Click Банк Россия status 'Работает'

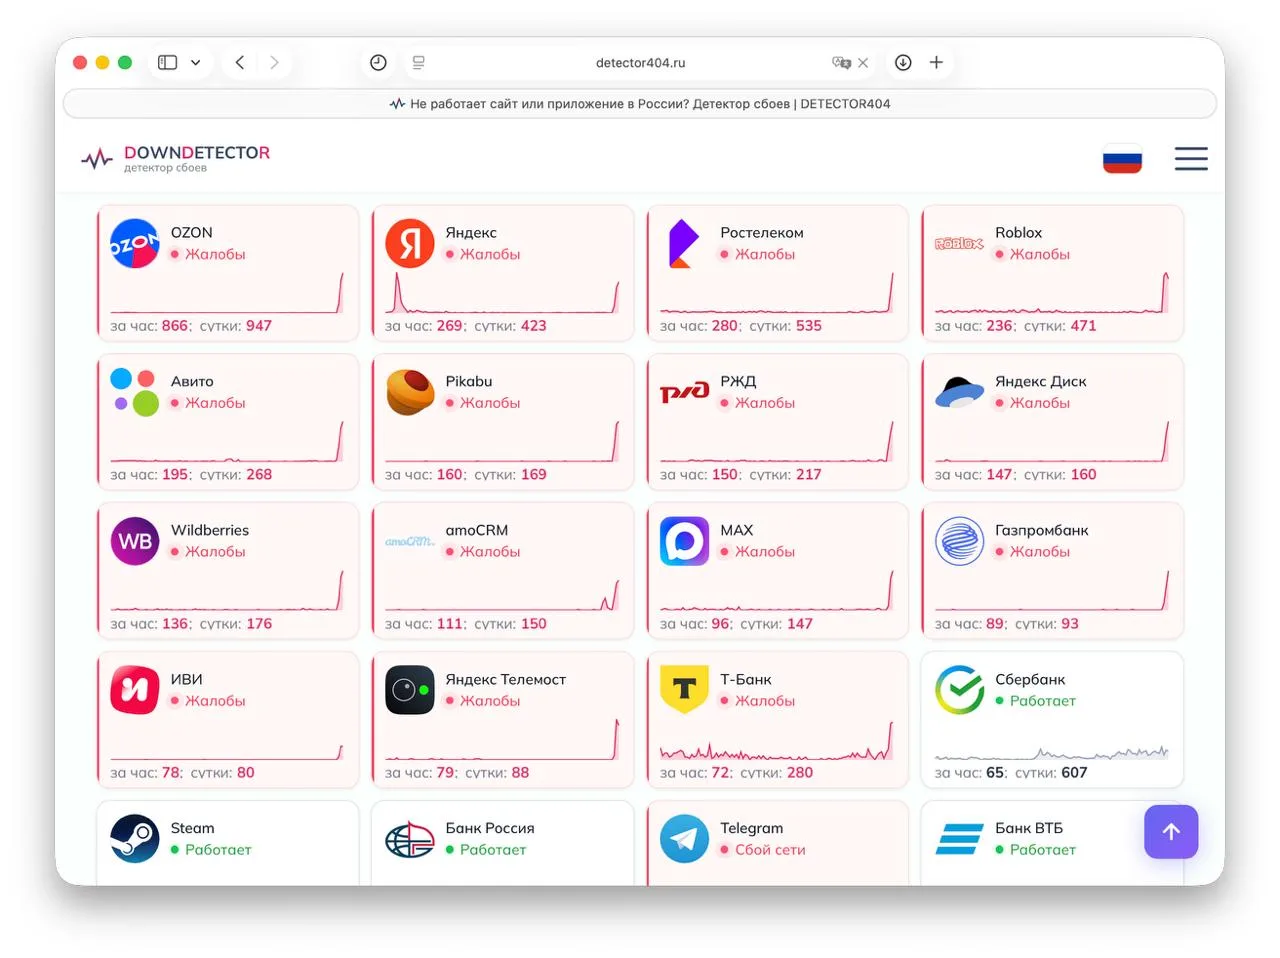click(x=493, y=849)
